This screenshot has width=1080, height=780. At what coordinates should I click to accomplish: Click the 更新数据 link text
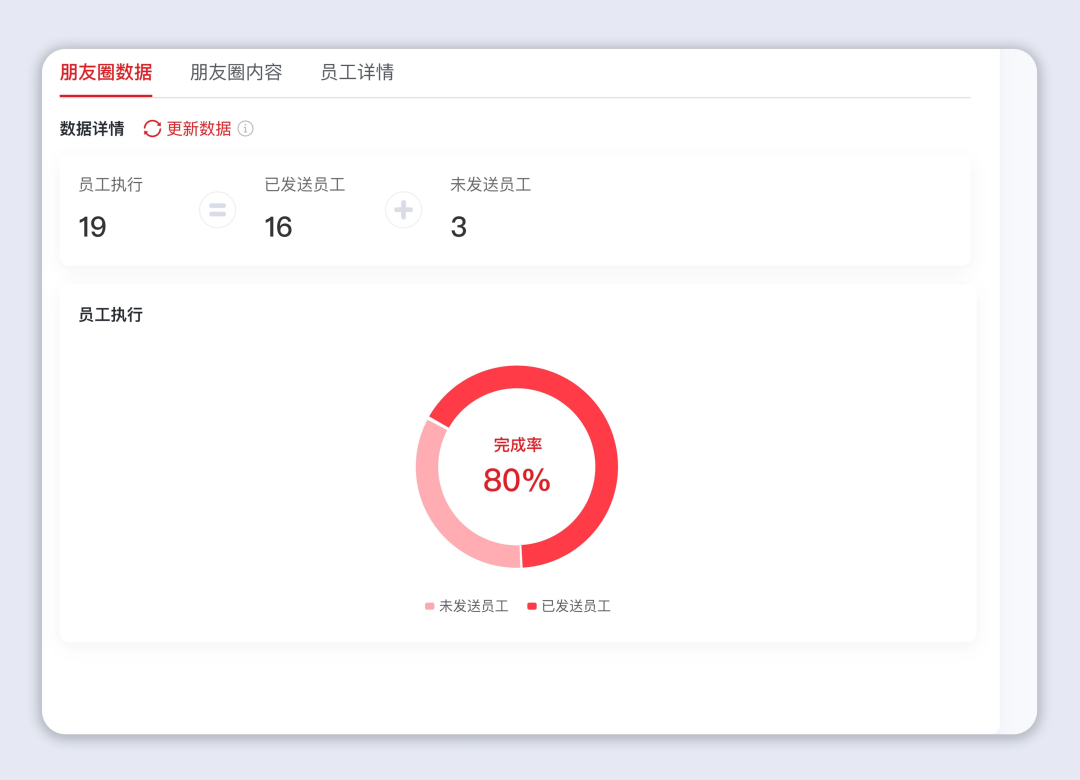199,129
